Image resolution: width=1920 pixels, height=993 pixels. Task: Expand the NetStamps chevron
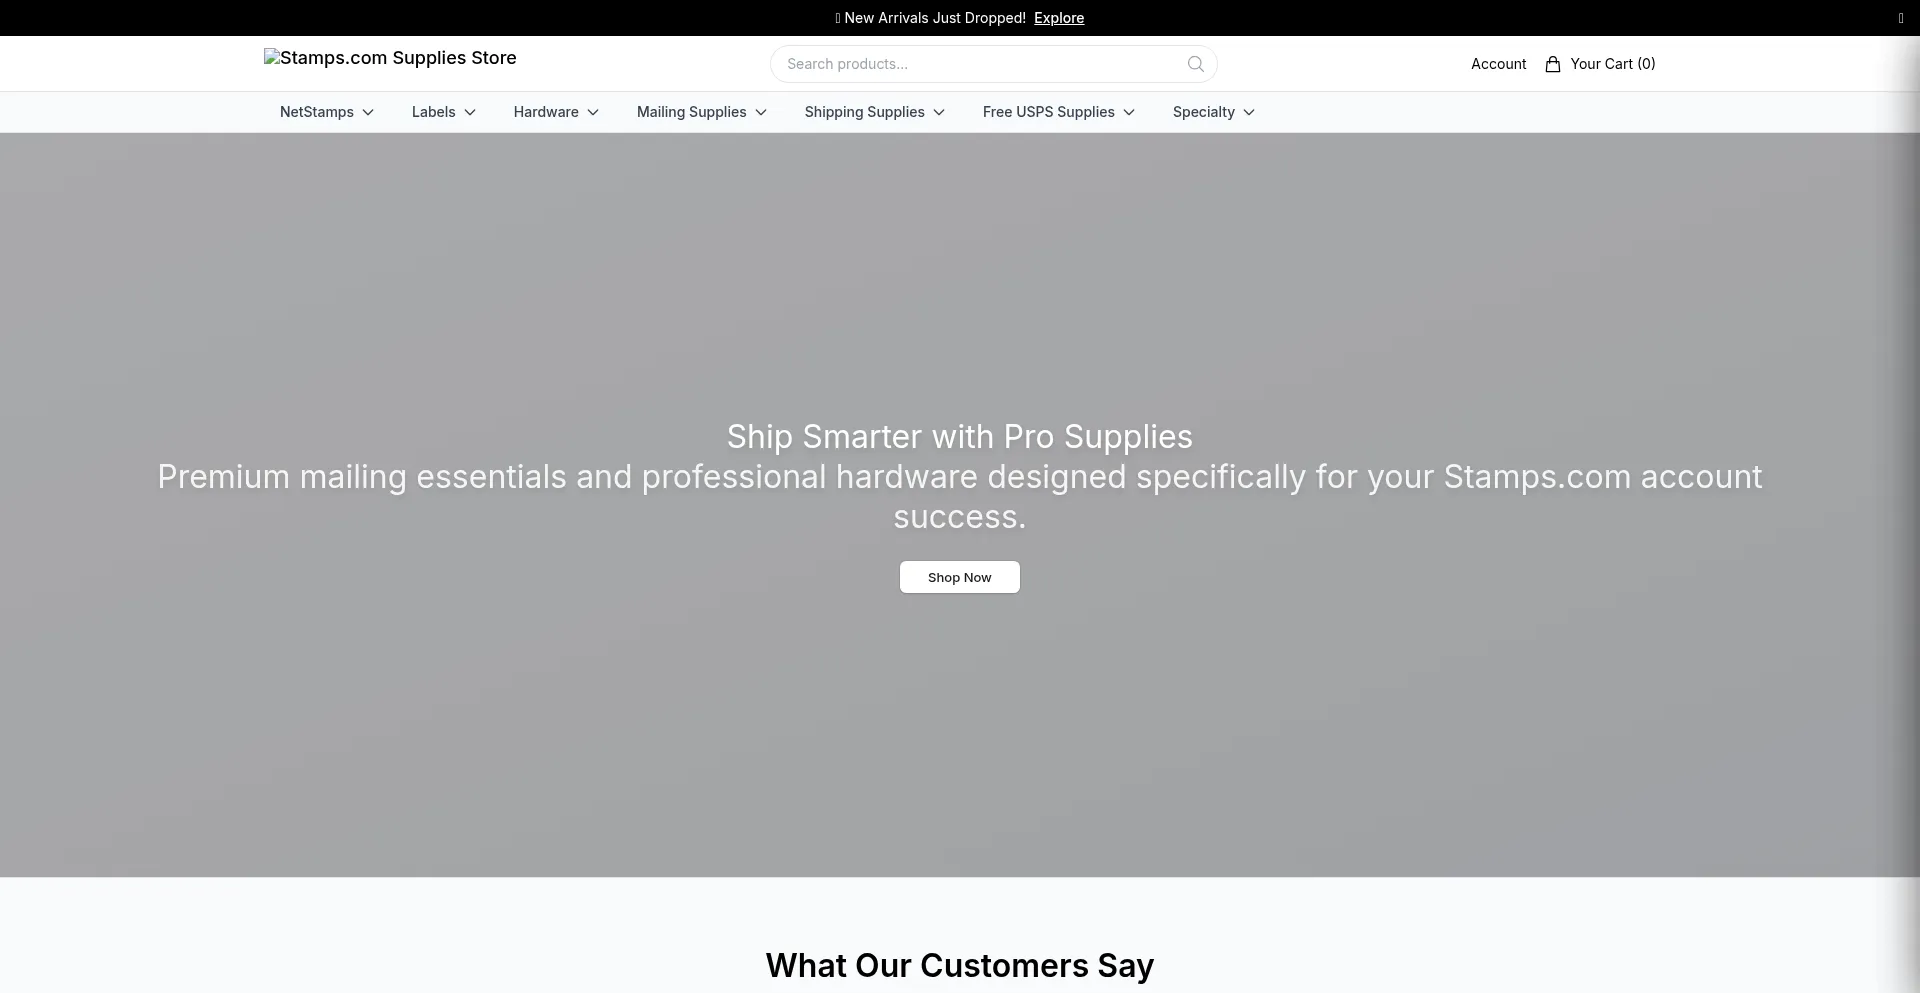pos(368,112)
